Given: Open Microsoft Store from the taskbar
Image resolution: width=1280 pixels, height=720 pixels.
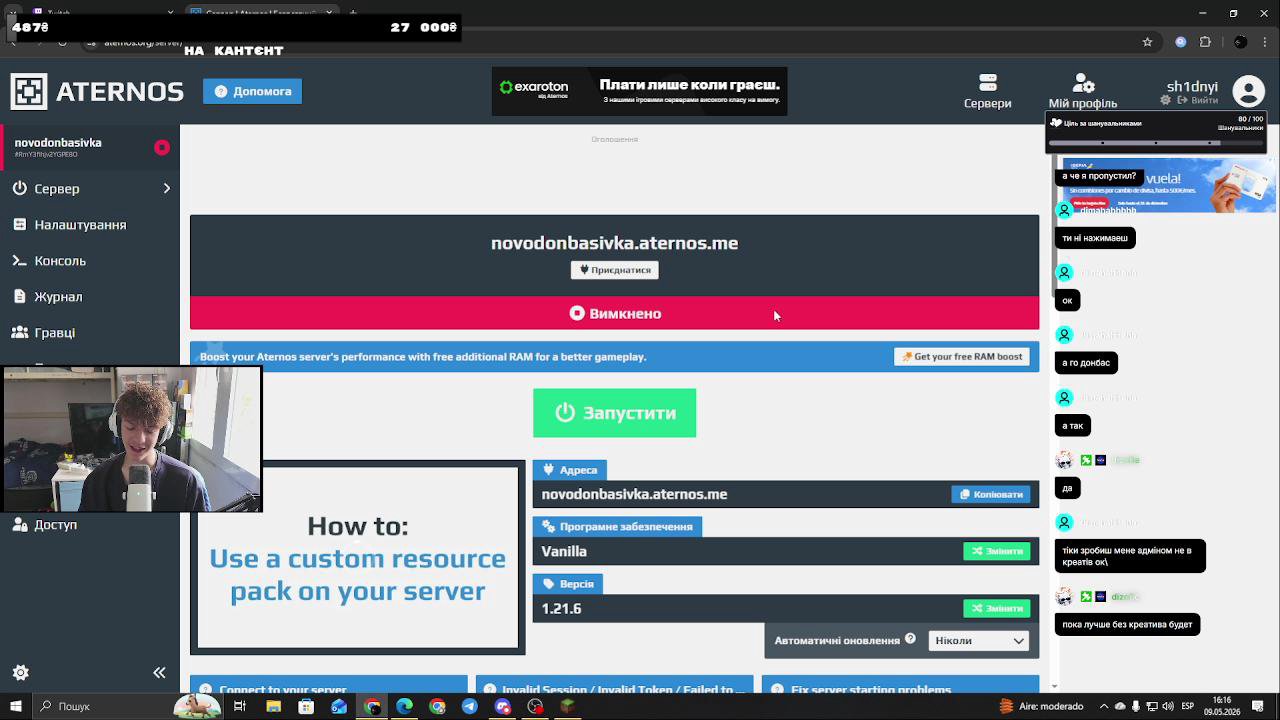Looking at the screenshot, I should [x=306, y=706].
